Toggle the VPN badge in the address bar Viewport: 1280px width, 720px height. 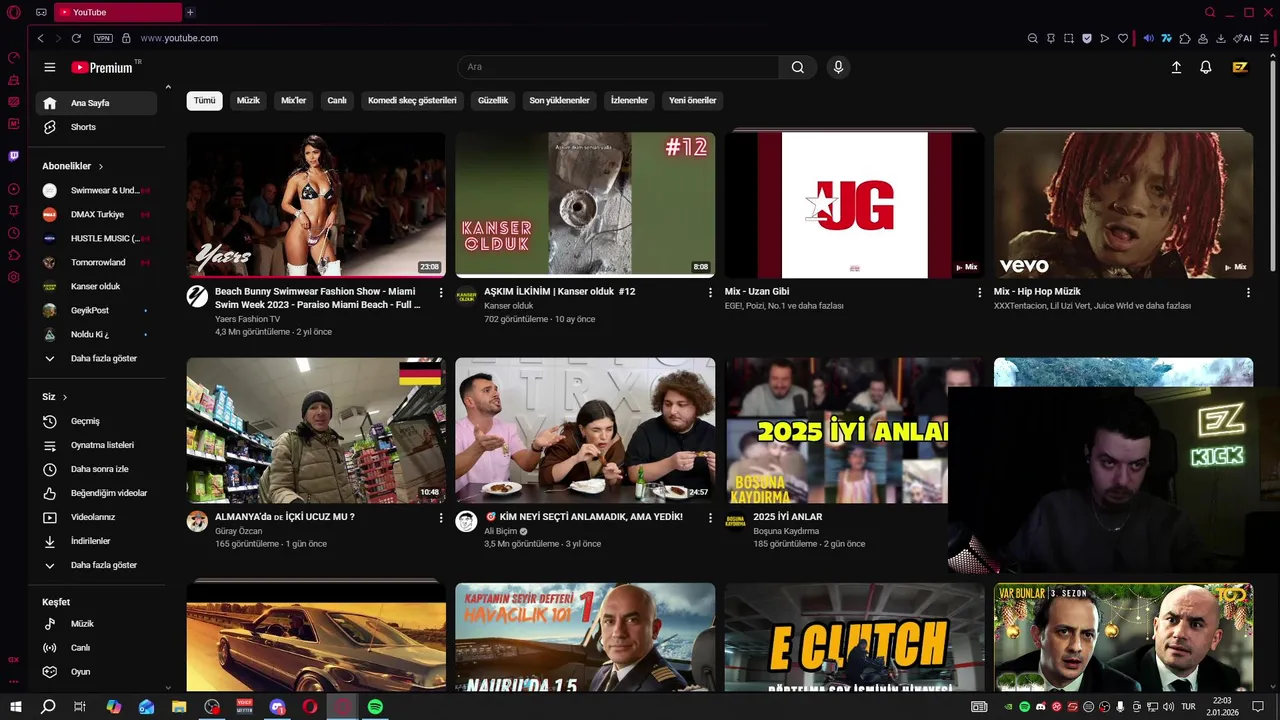(103, 38)
